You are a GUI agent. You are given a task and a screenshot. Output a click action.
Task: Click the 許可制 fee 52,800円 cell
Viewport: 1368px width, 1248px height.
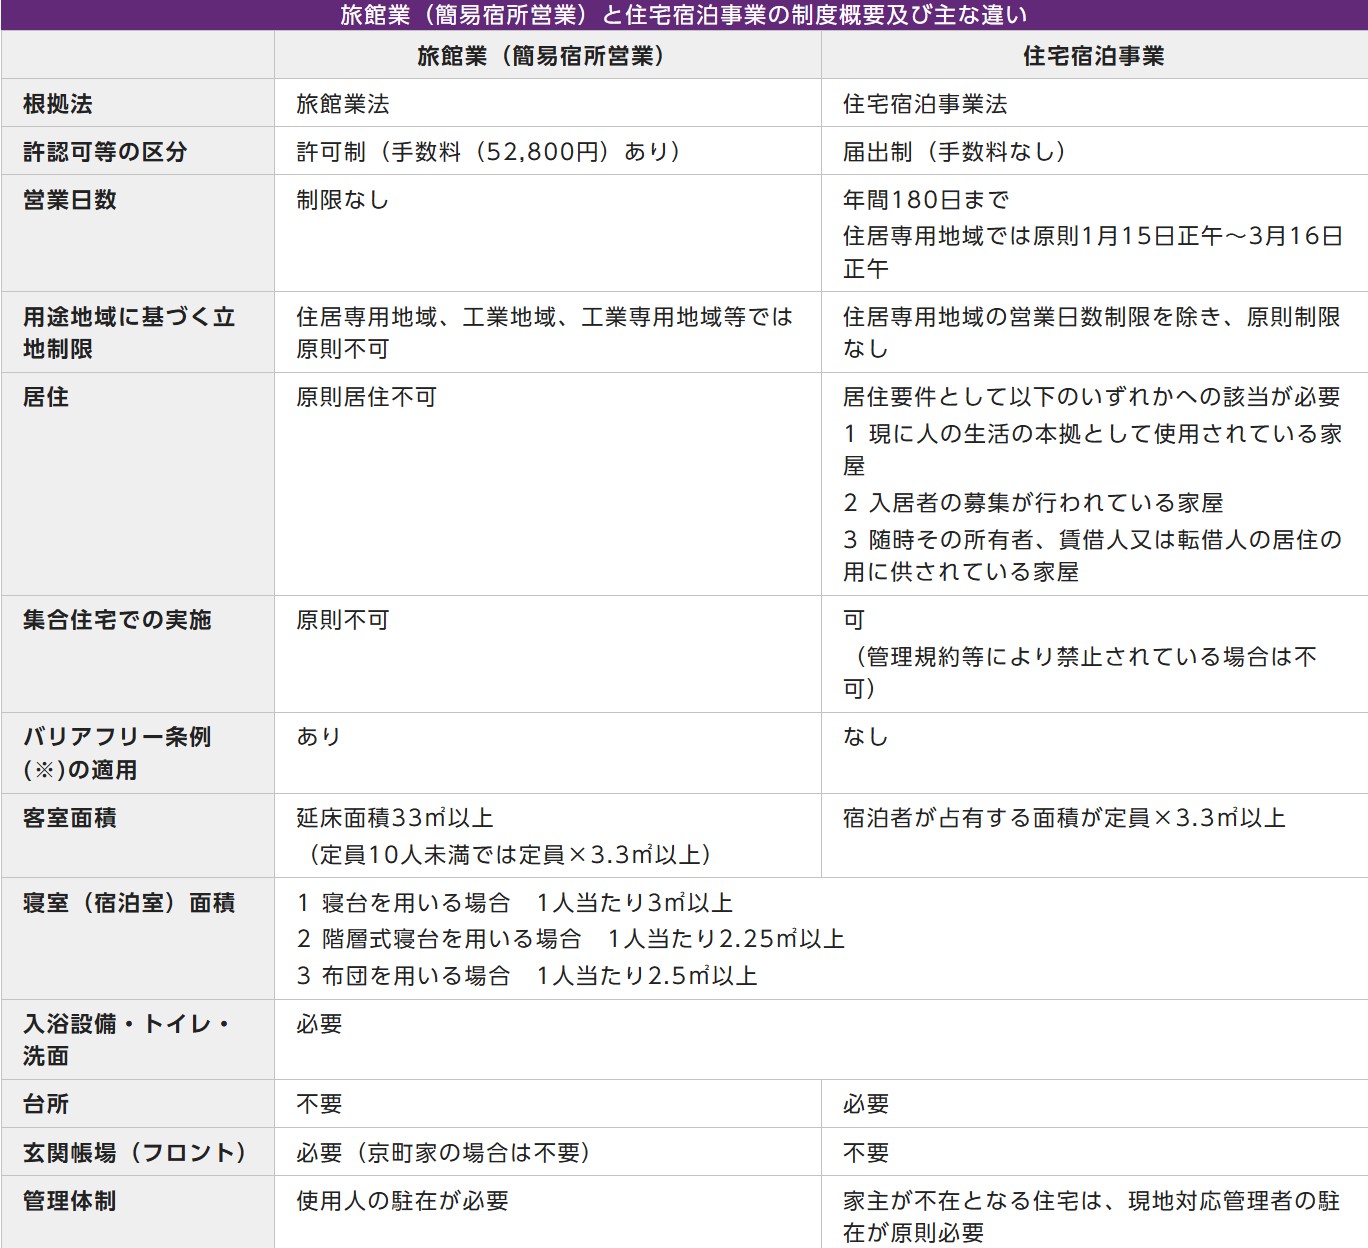(489, 152)
